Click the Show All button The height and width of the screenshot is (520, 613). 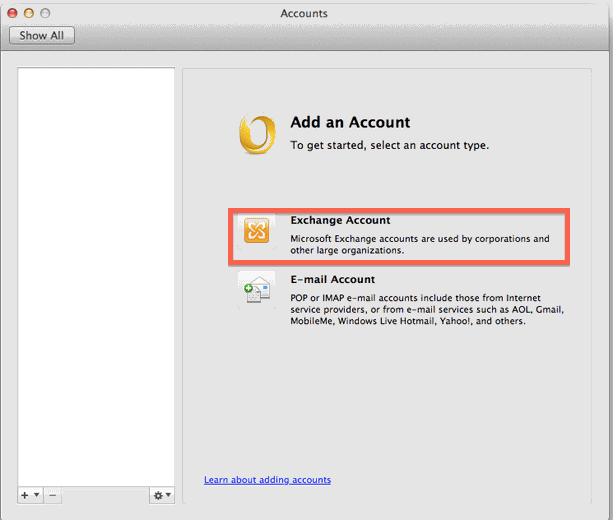click(x=42, y=36)
